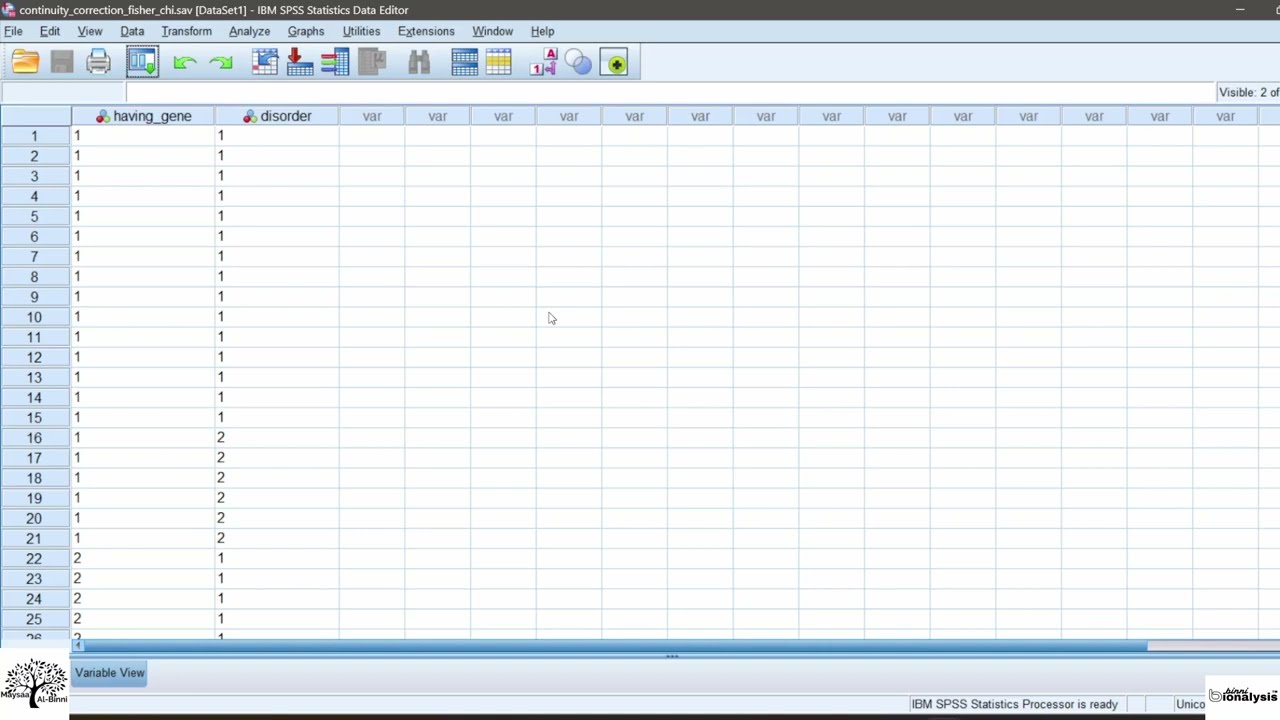This screenshot has height=720, width=1280.
Task: Select the having_gene column header
Action: point(143,116)
